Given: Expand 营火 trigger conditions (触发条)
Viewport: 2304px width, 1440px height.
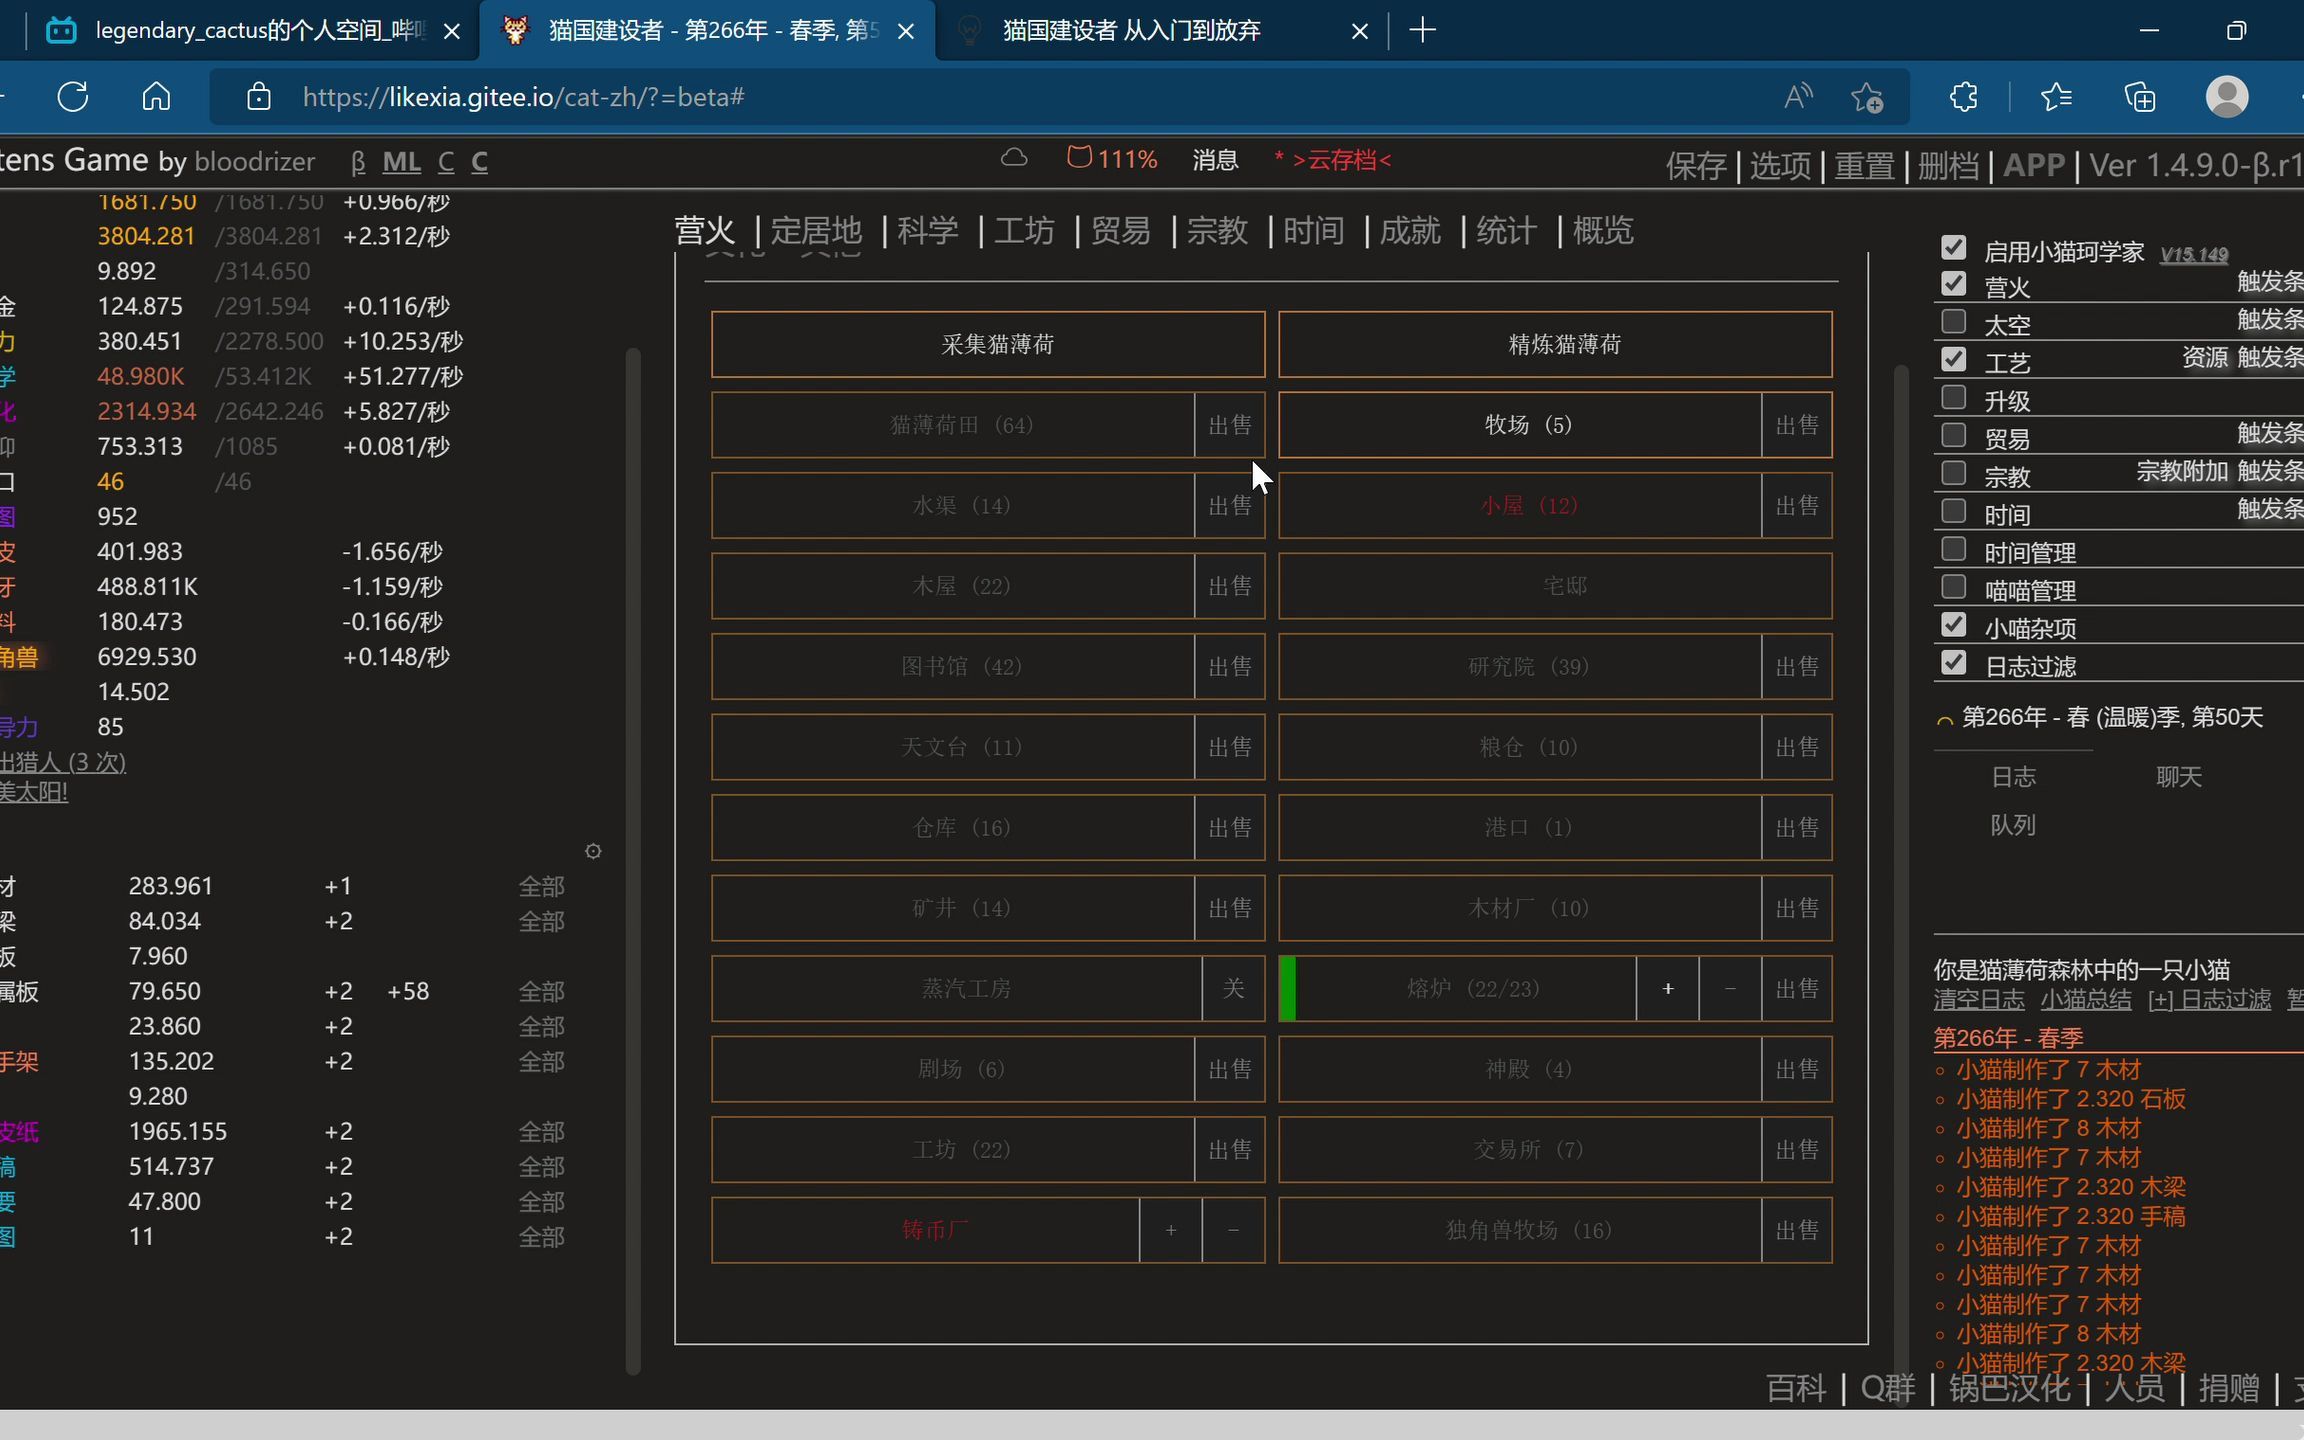Looking at the screenshot, I should tap(2270, 282).
